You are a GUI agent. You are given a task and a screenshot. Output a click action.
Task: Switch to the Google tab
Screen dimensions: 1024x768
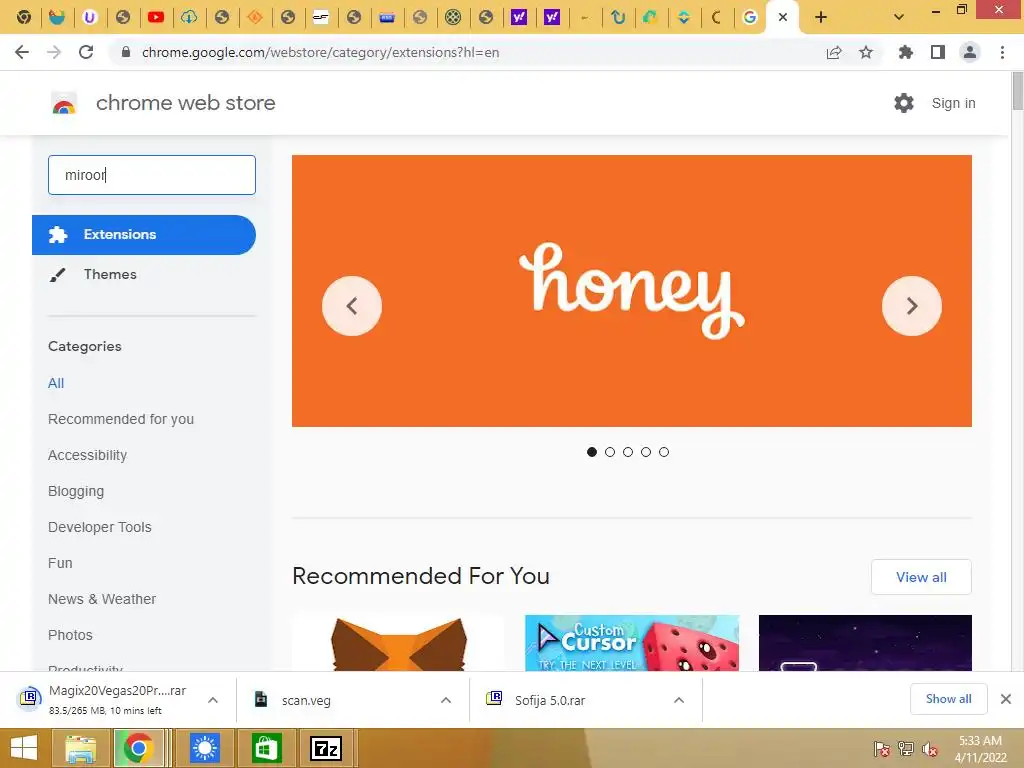point(750,17)
